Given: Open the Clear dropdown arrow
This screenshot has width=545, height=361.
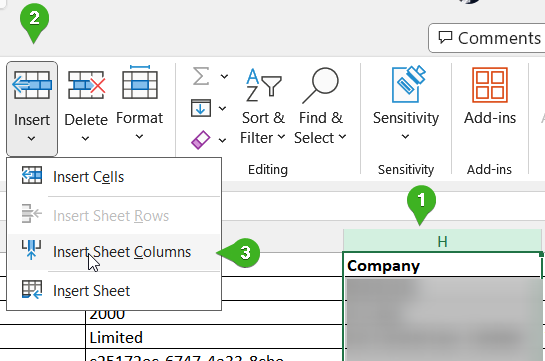Looking at the screenshot, I should 222,140.
